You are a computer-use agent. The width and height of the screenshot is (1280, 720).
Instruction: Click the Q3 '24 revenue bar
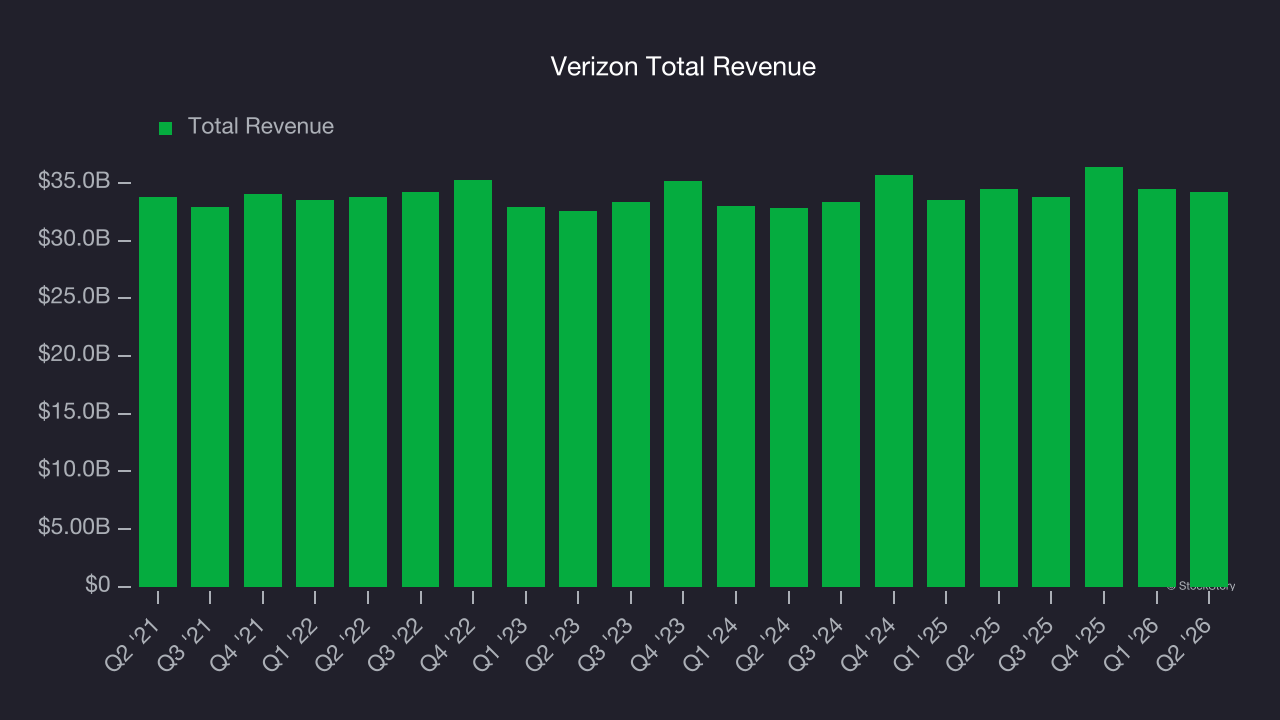coord(841,394)
